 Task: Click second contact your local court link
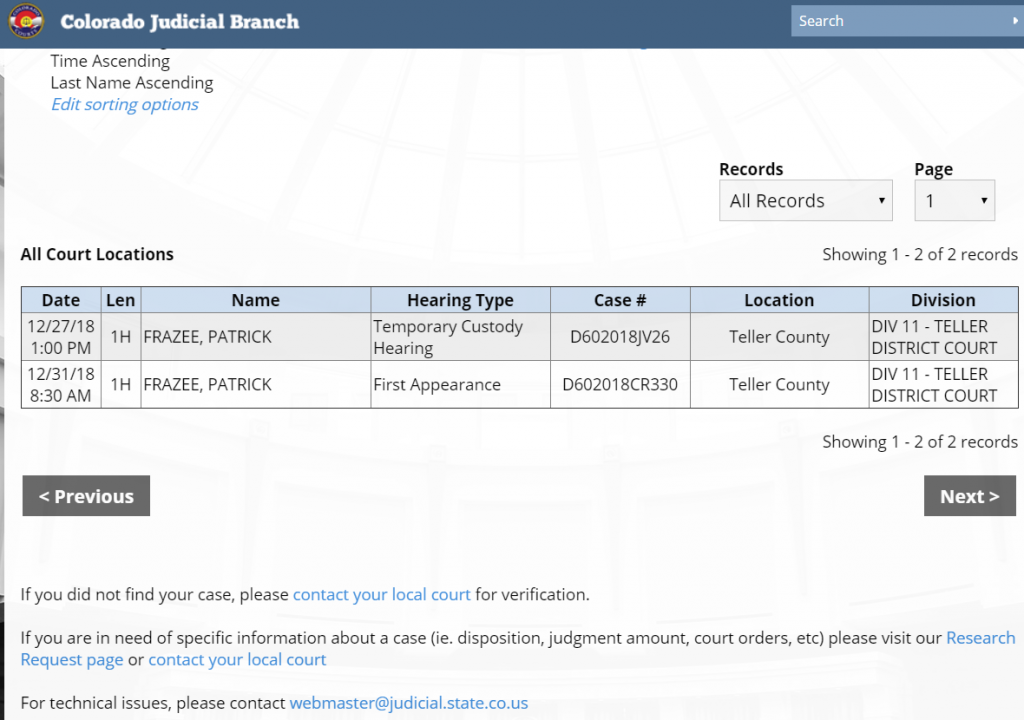pyautogui.click(x=237, y=660)
